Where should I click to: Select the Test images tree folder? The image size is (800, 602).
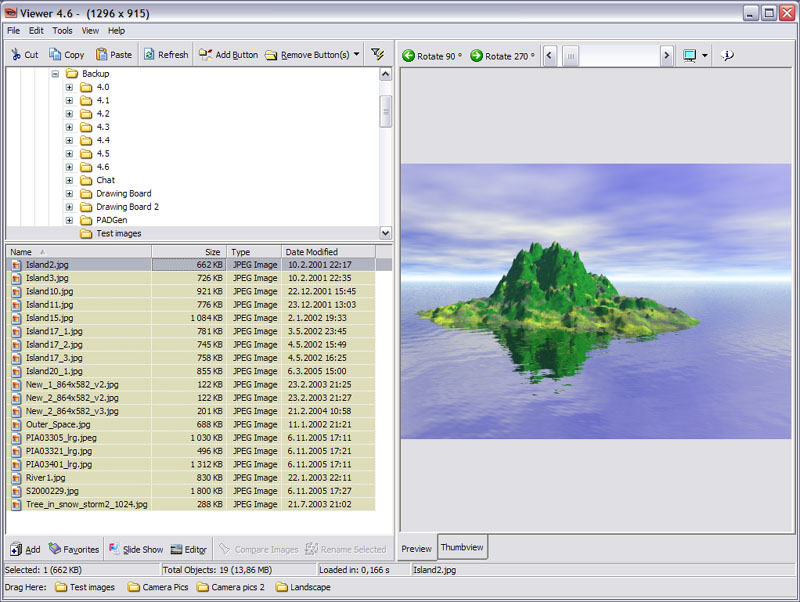point(118,234)
